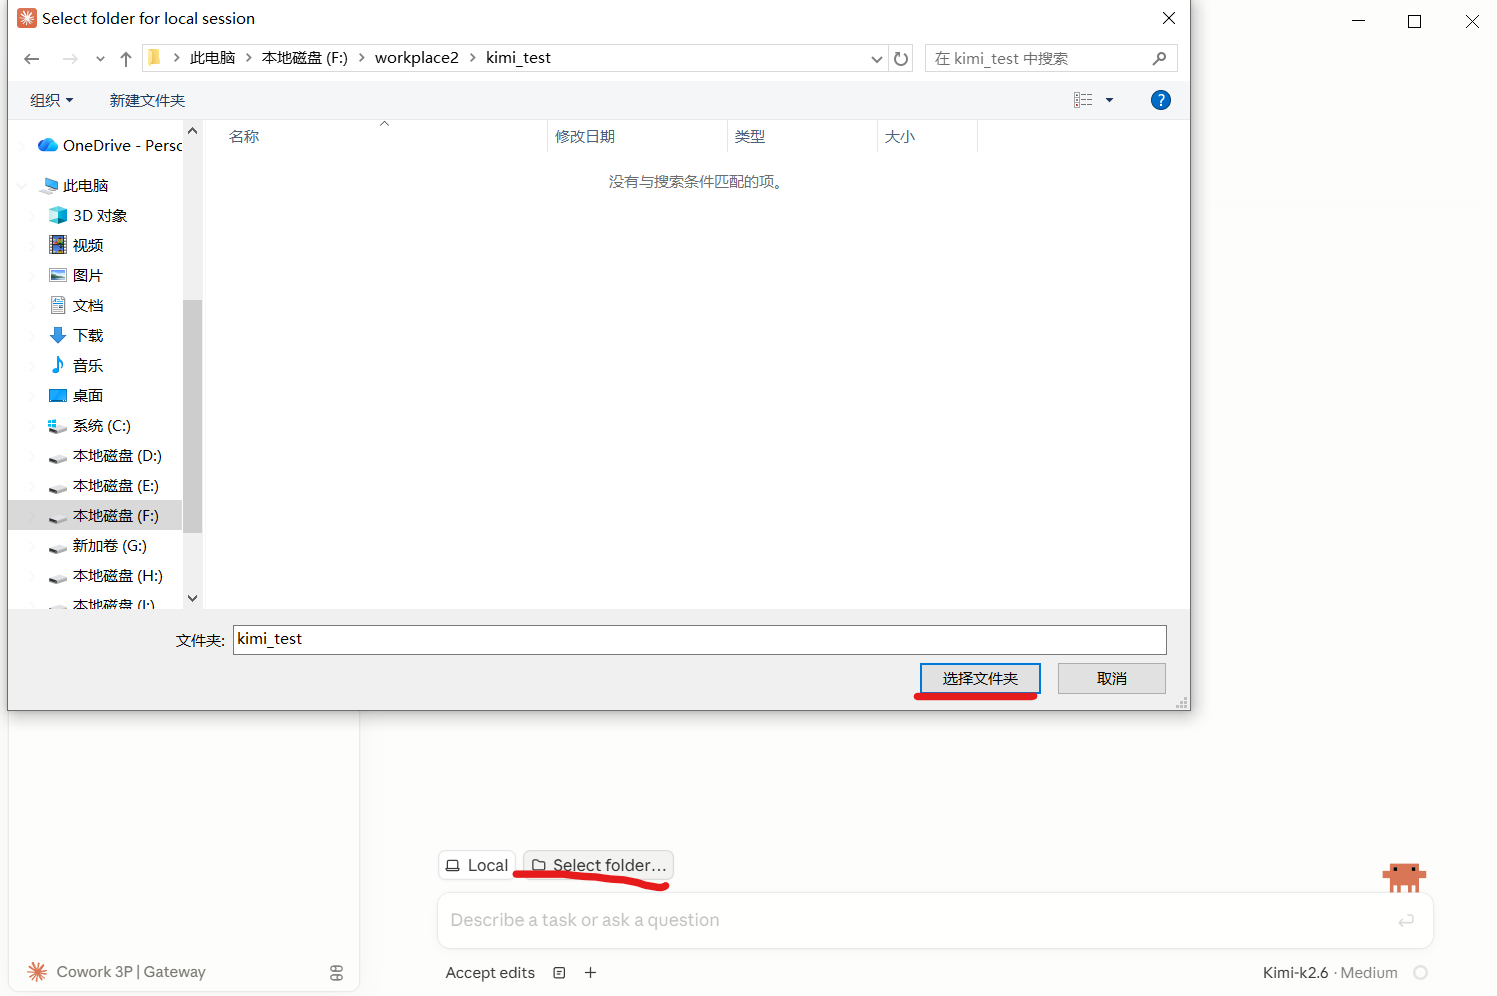The height and width of the screenshot is (996, 1497).
Task: Go forward using the right arrow
Action: pyautogui.click(x=70, y=59)
